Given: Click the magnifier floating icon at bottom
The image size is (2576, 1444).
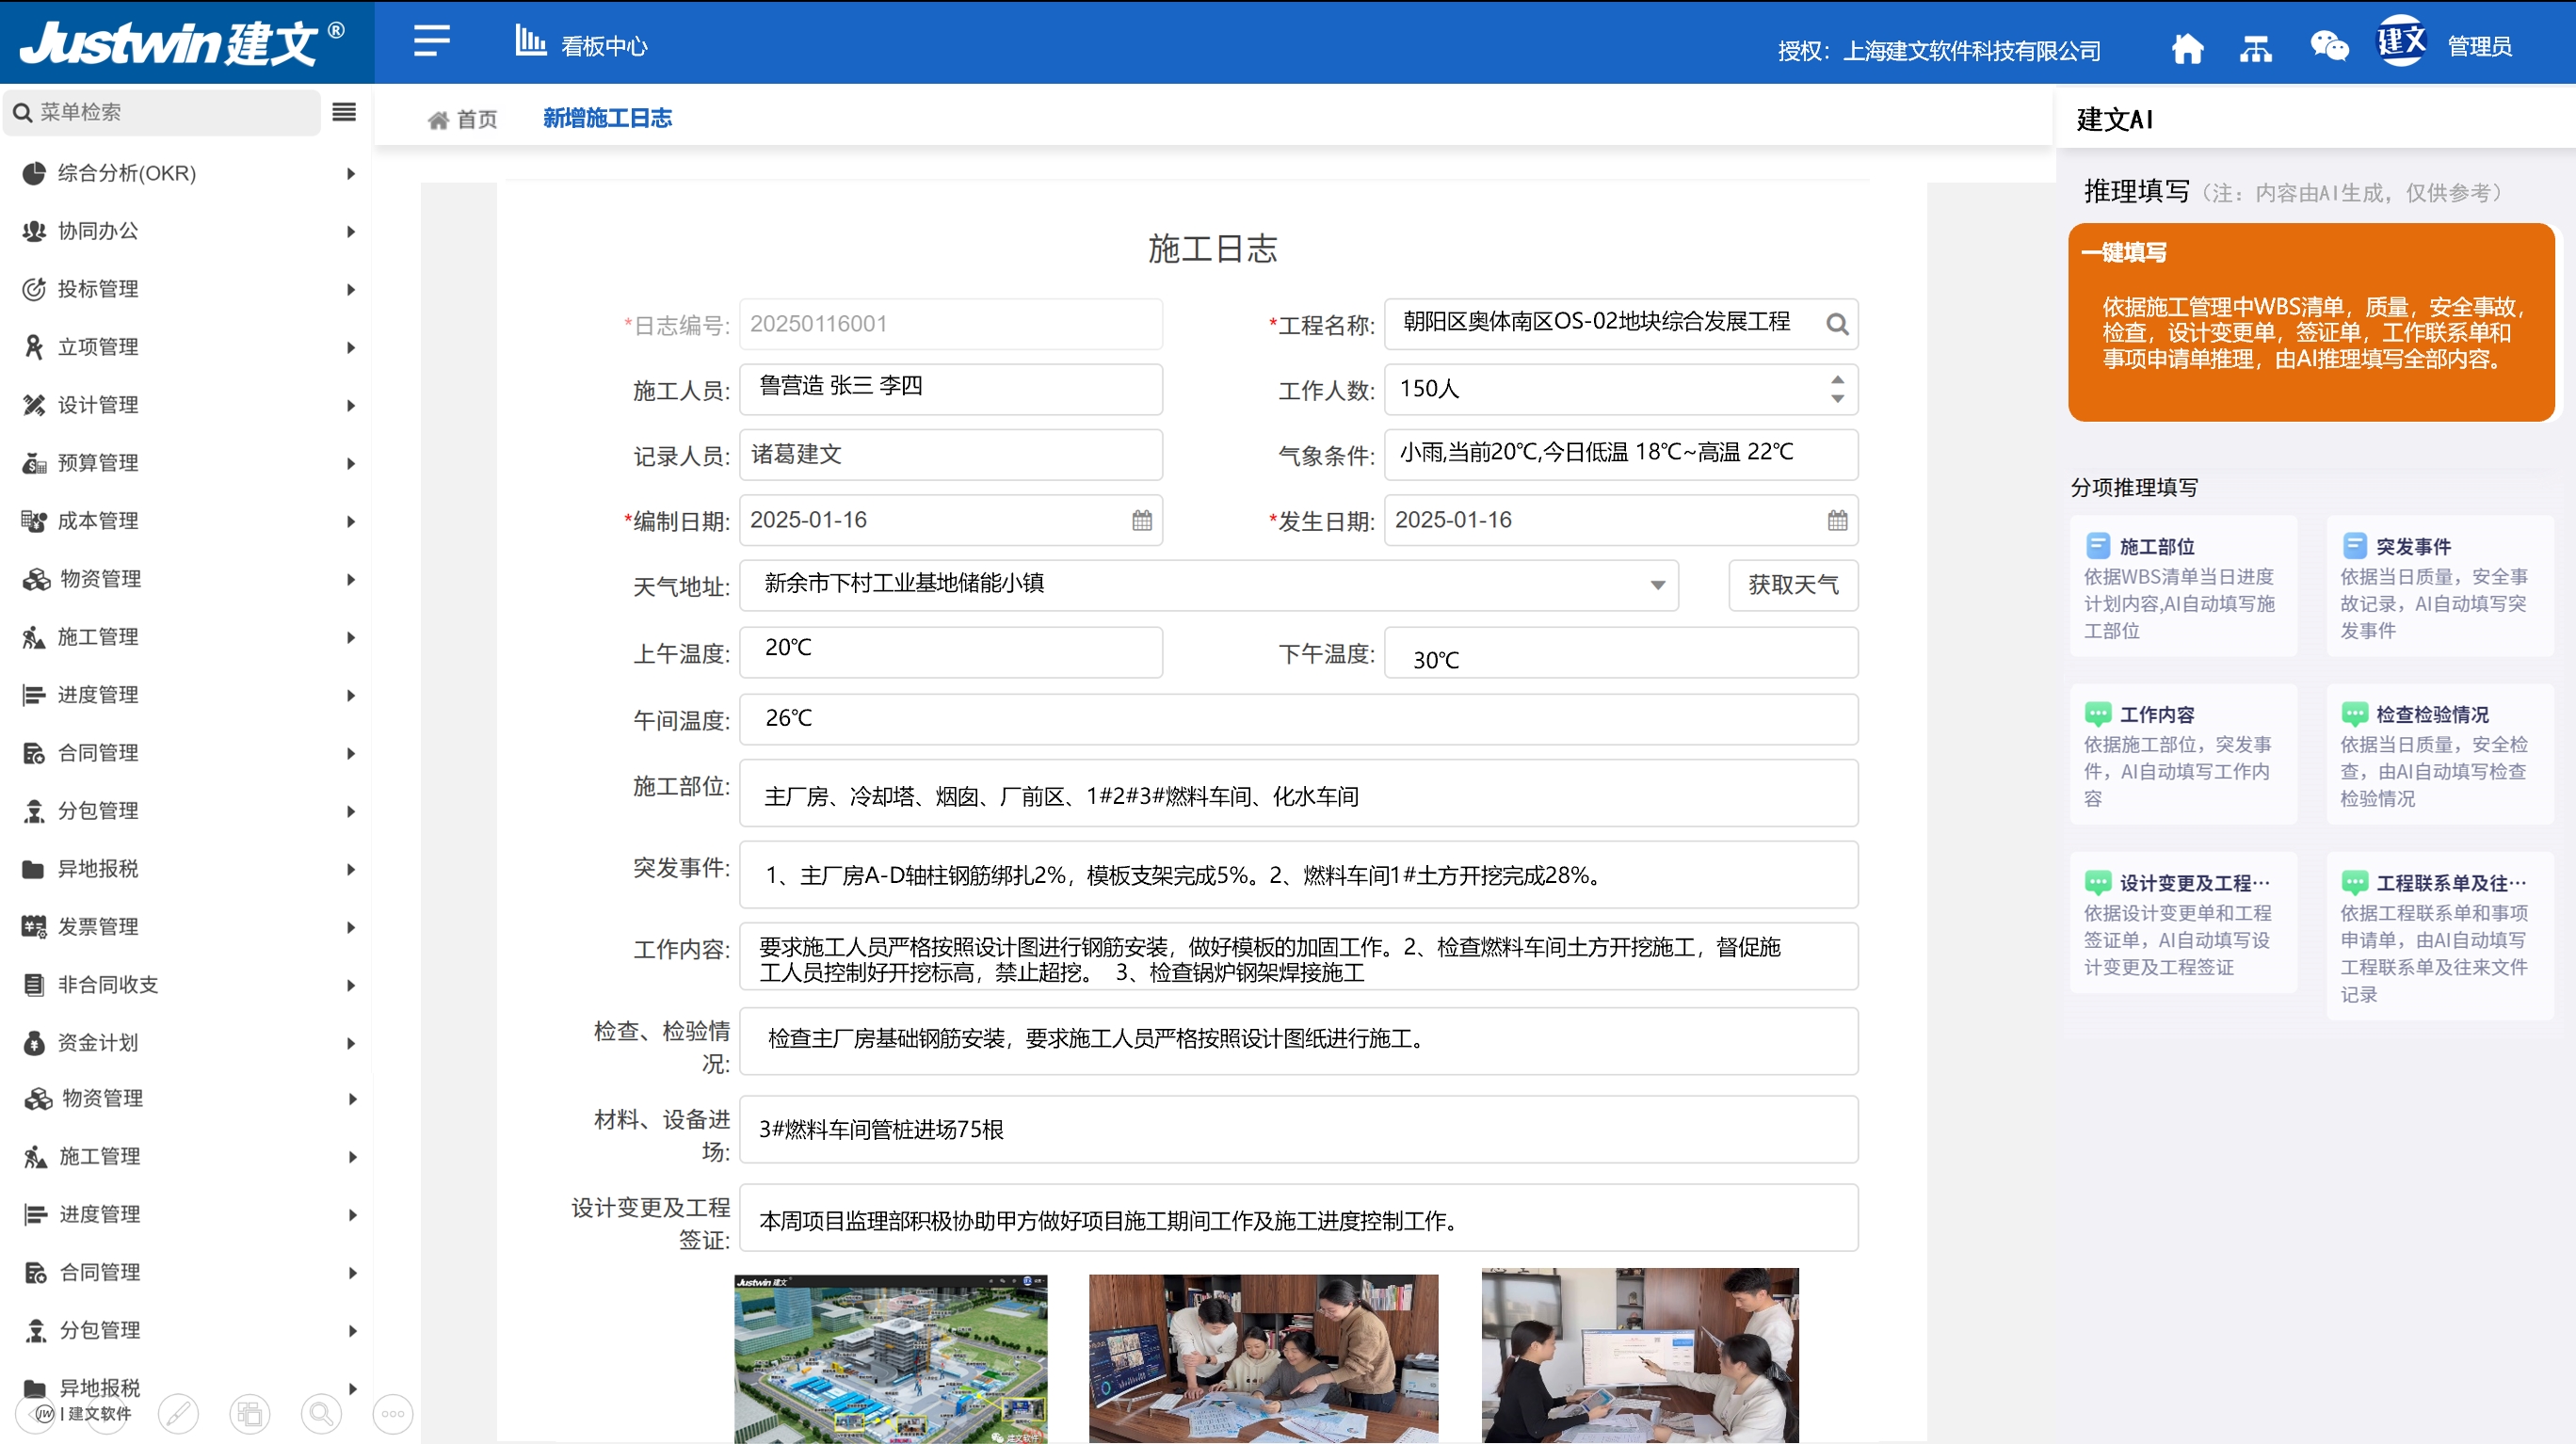Looking at the screenshot, I should [x=321, y=1414].
